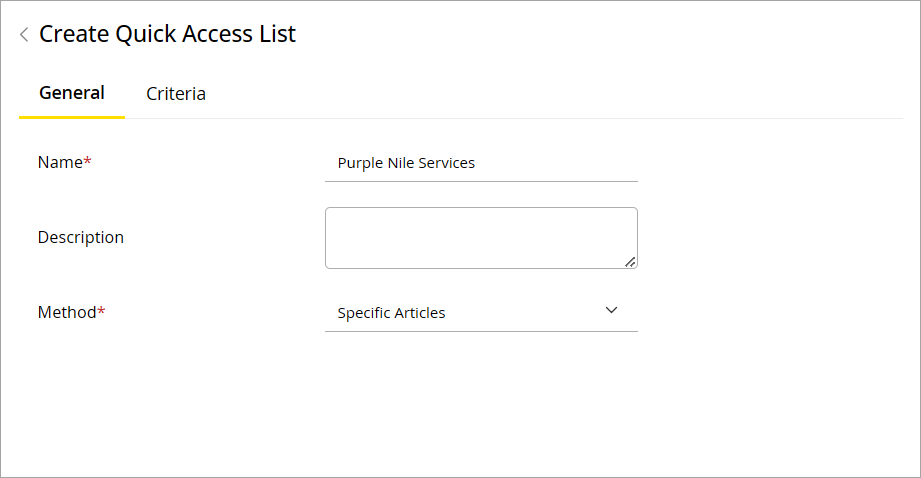Click the red asterisk next to Method

101,311
